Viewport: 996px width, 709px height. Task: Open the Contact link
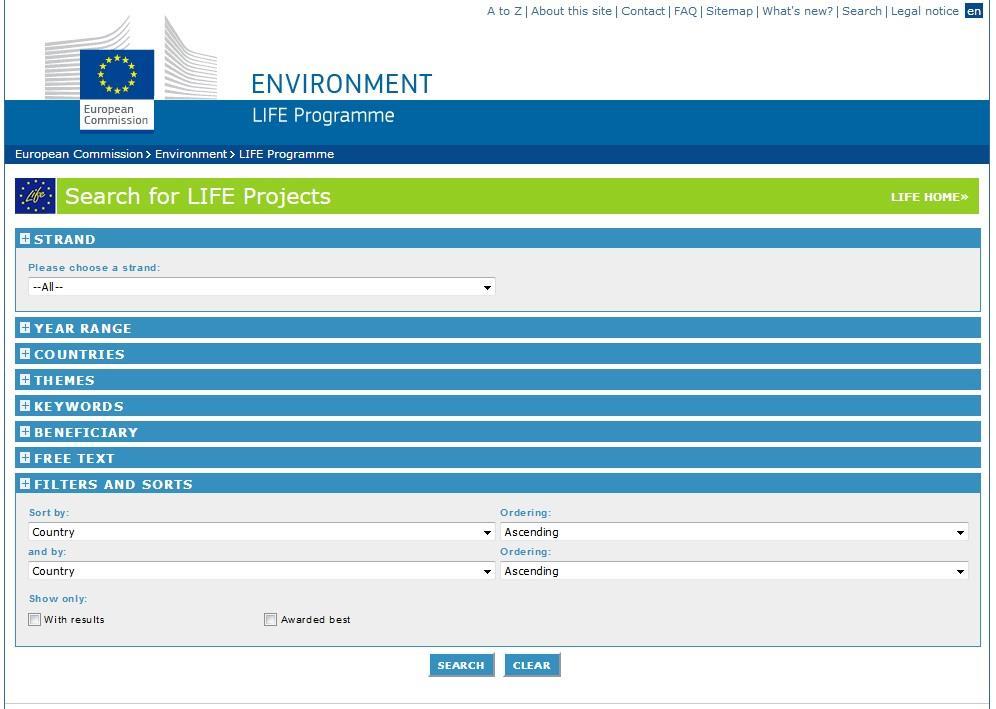(x=643, y=11)
